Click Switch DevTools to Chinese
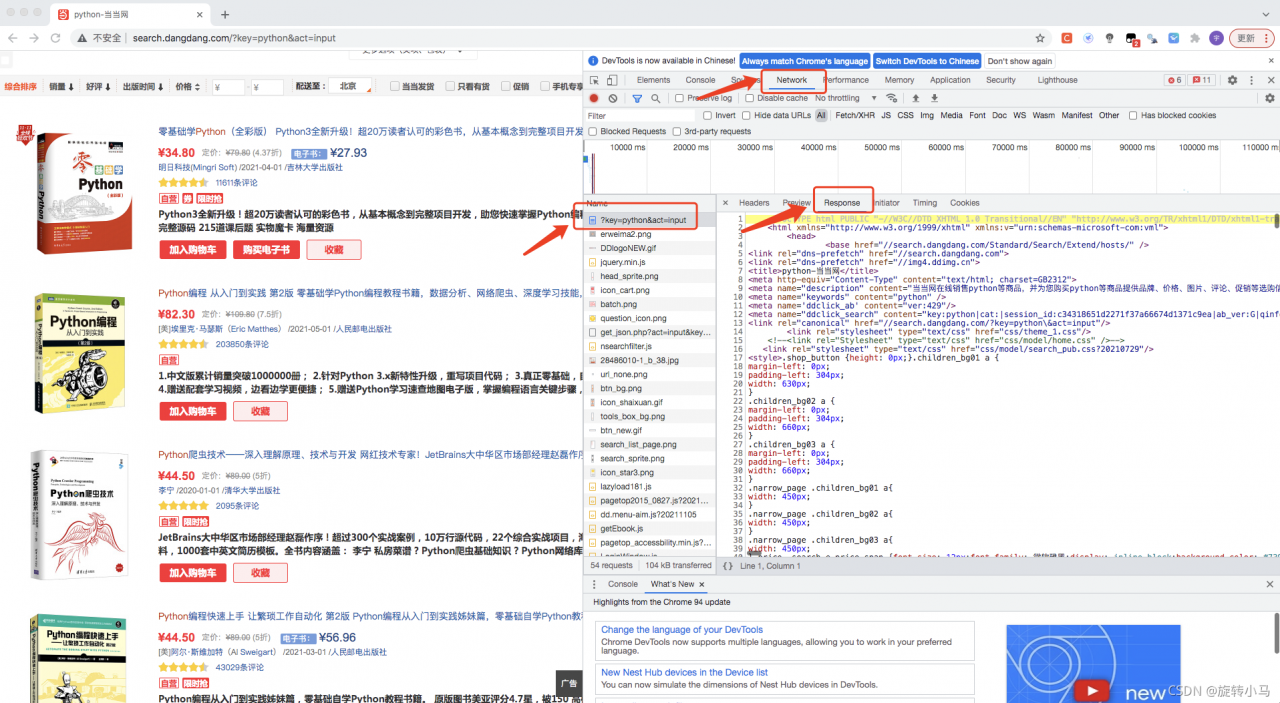The image size is (1280, 703). [928, 61]
